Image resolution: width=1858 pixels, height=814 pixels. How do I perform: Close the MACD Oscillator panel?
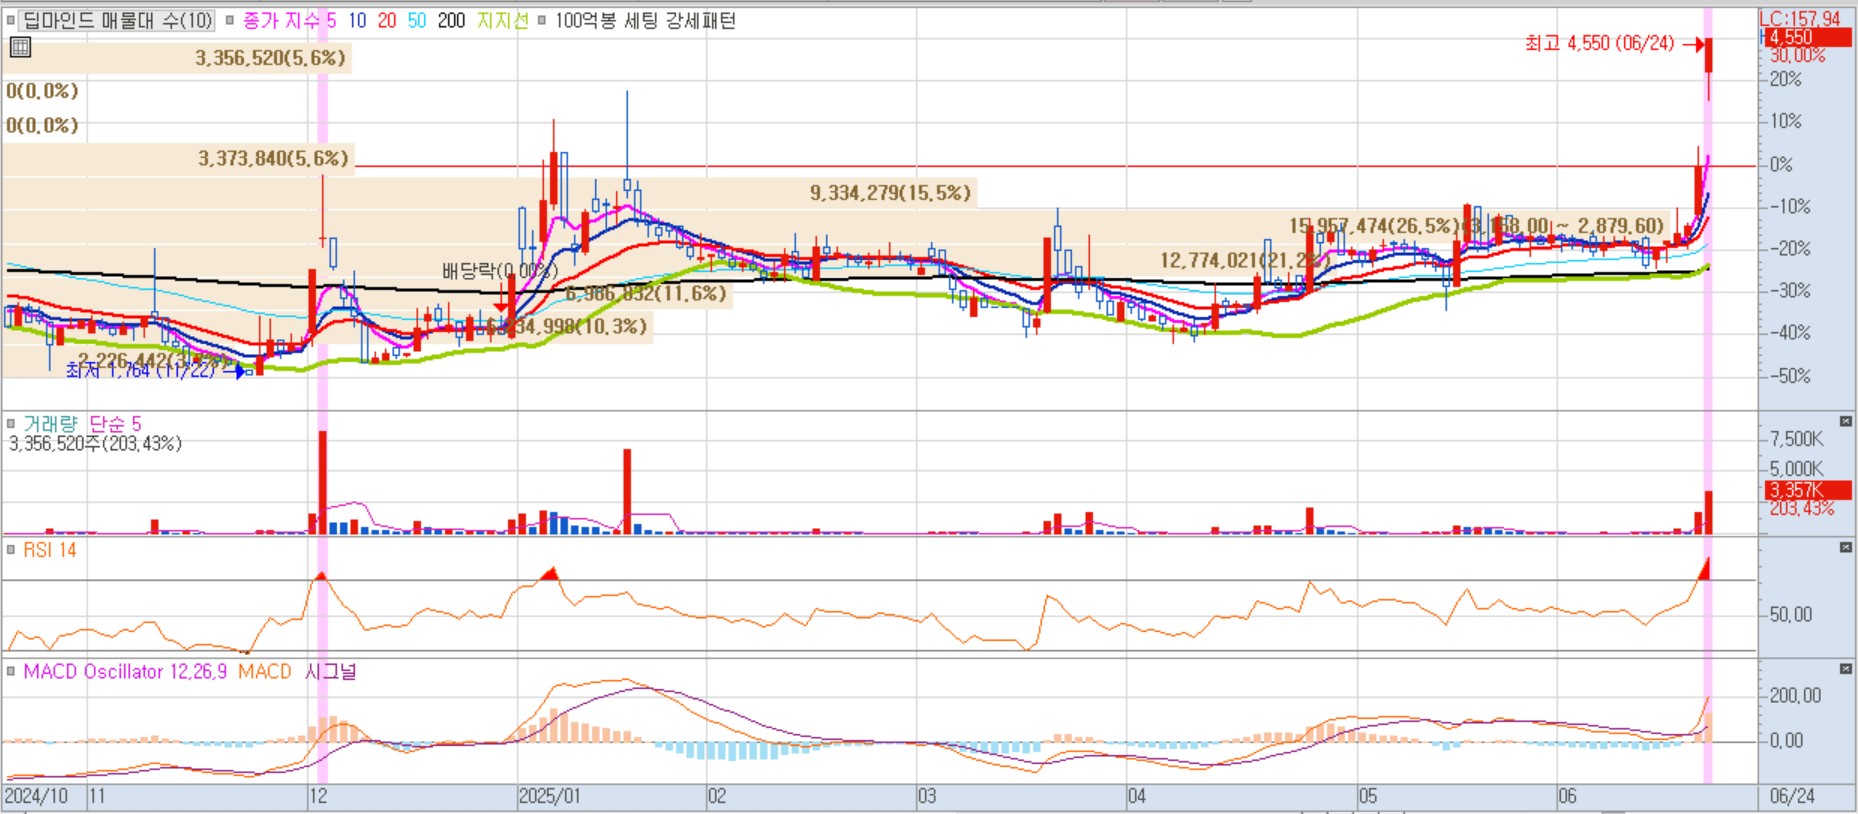pyautogui.click(x=1846, y=668)
